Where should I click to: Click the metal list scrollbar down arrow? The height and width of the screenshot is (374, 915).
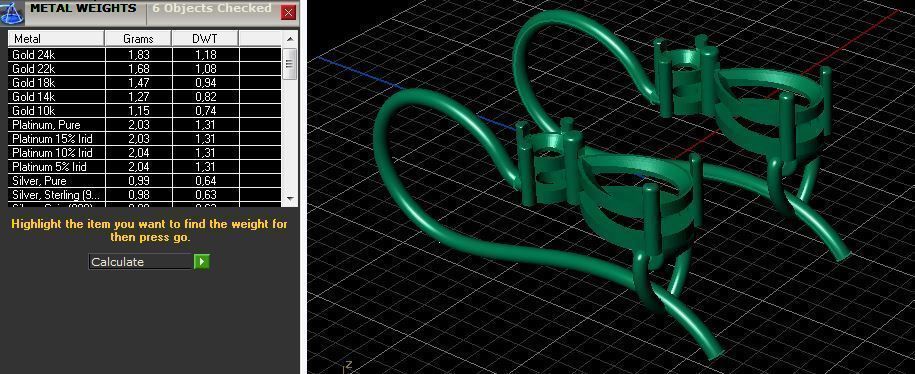tap(290, 199)
